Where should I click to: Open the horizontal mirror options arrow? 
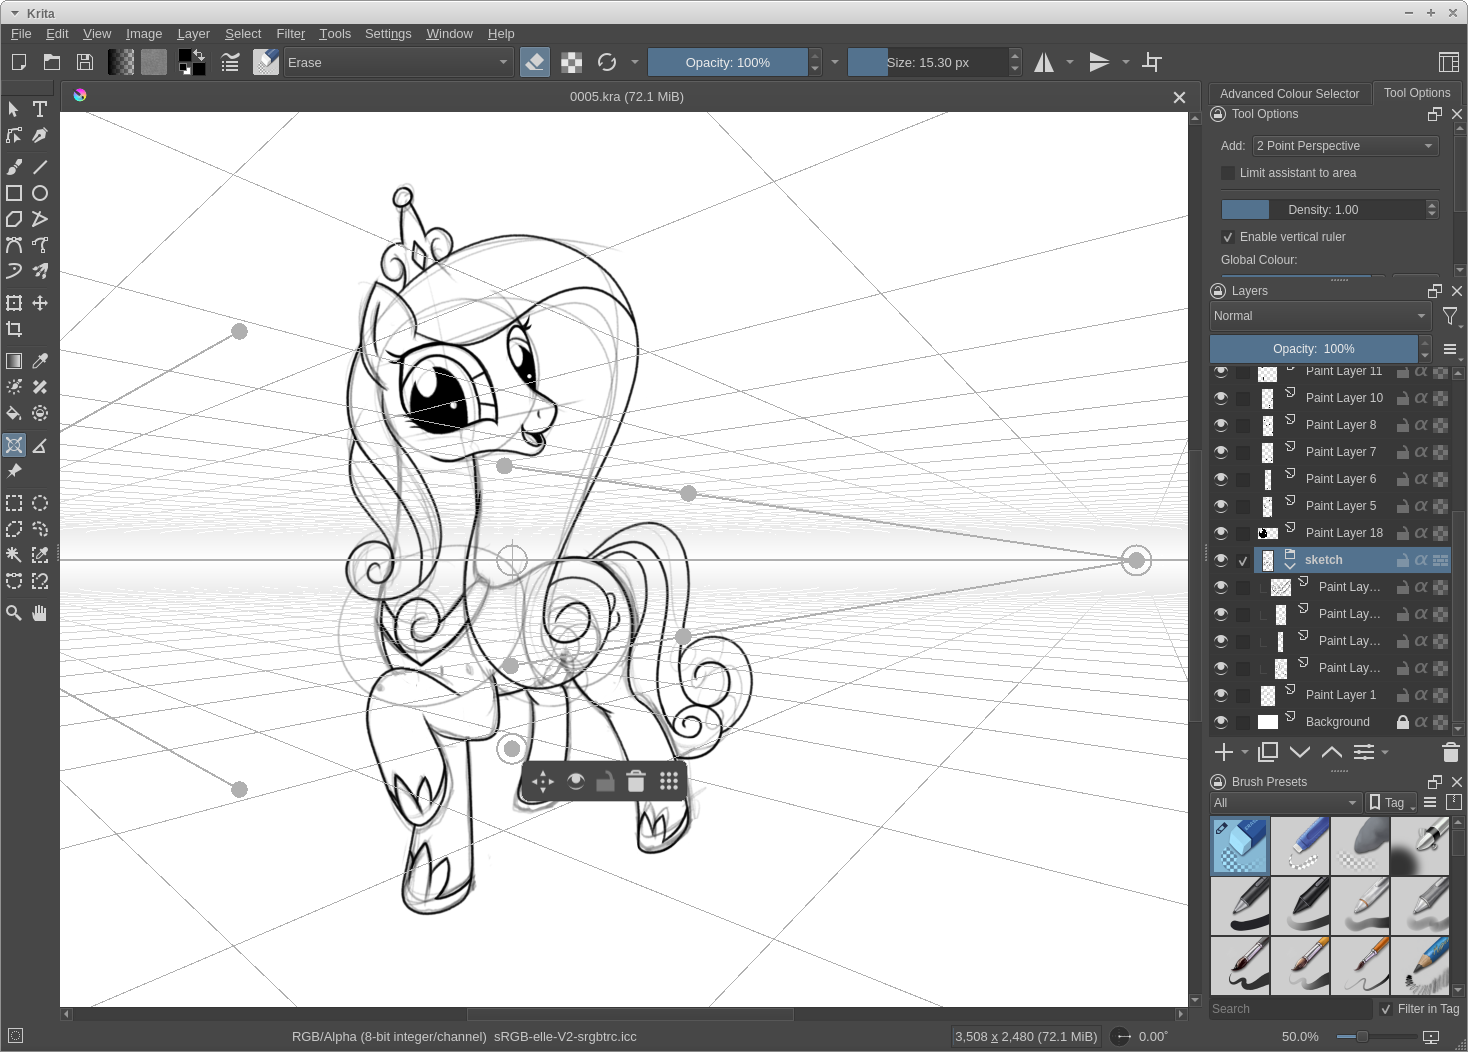(x=1070, y=62)
